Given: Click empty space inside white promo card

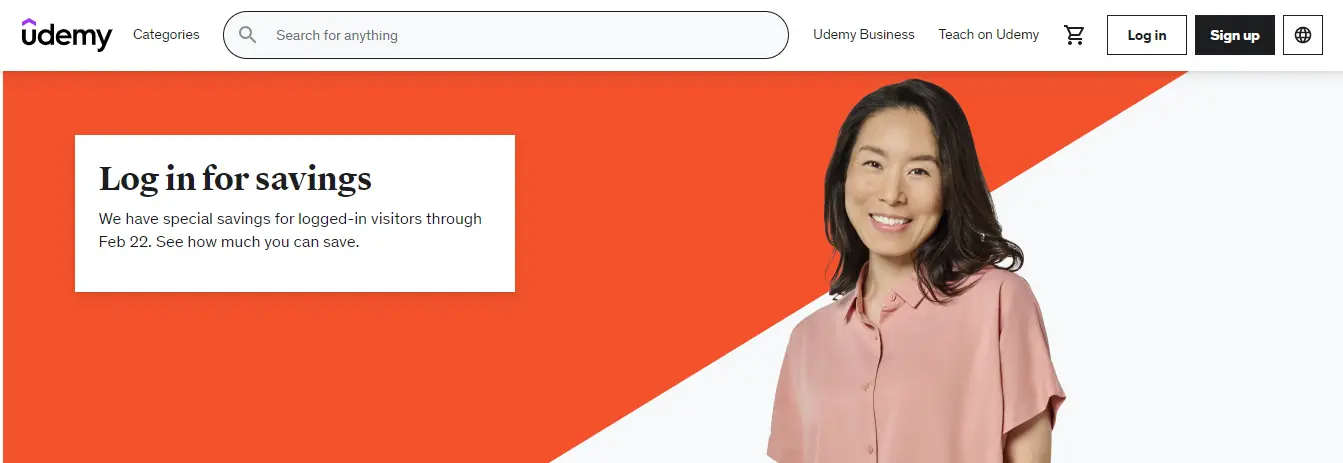Looking at the screenshot, I should [440, 270].
